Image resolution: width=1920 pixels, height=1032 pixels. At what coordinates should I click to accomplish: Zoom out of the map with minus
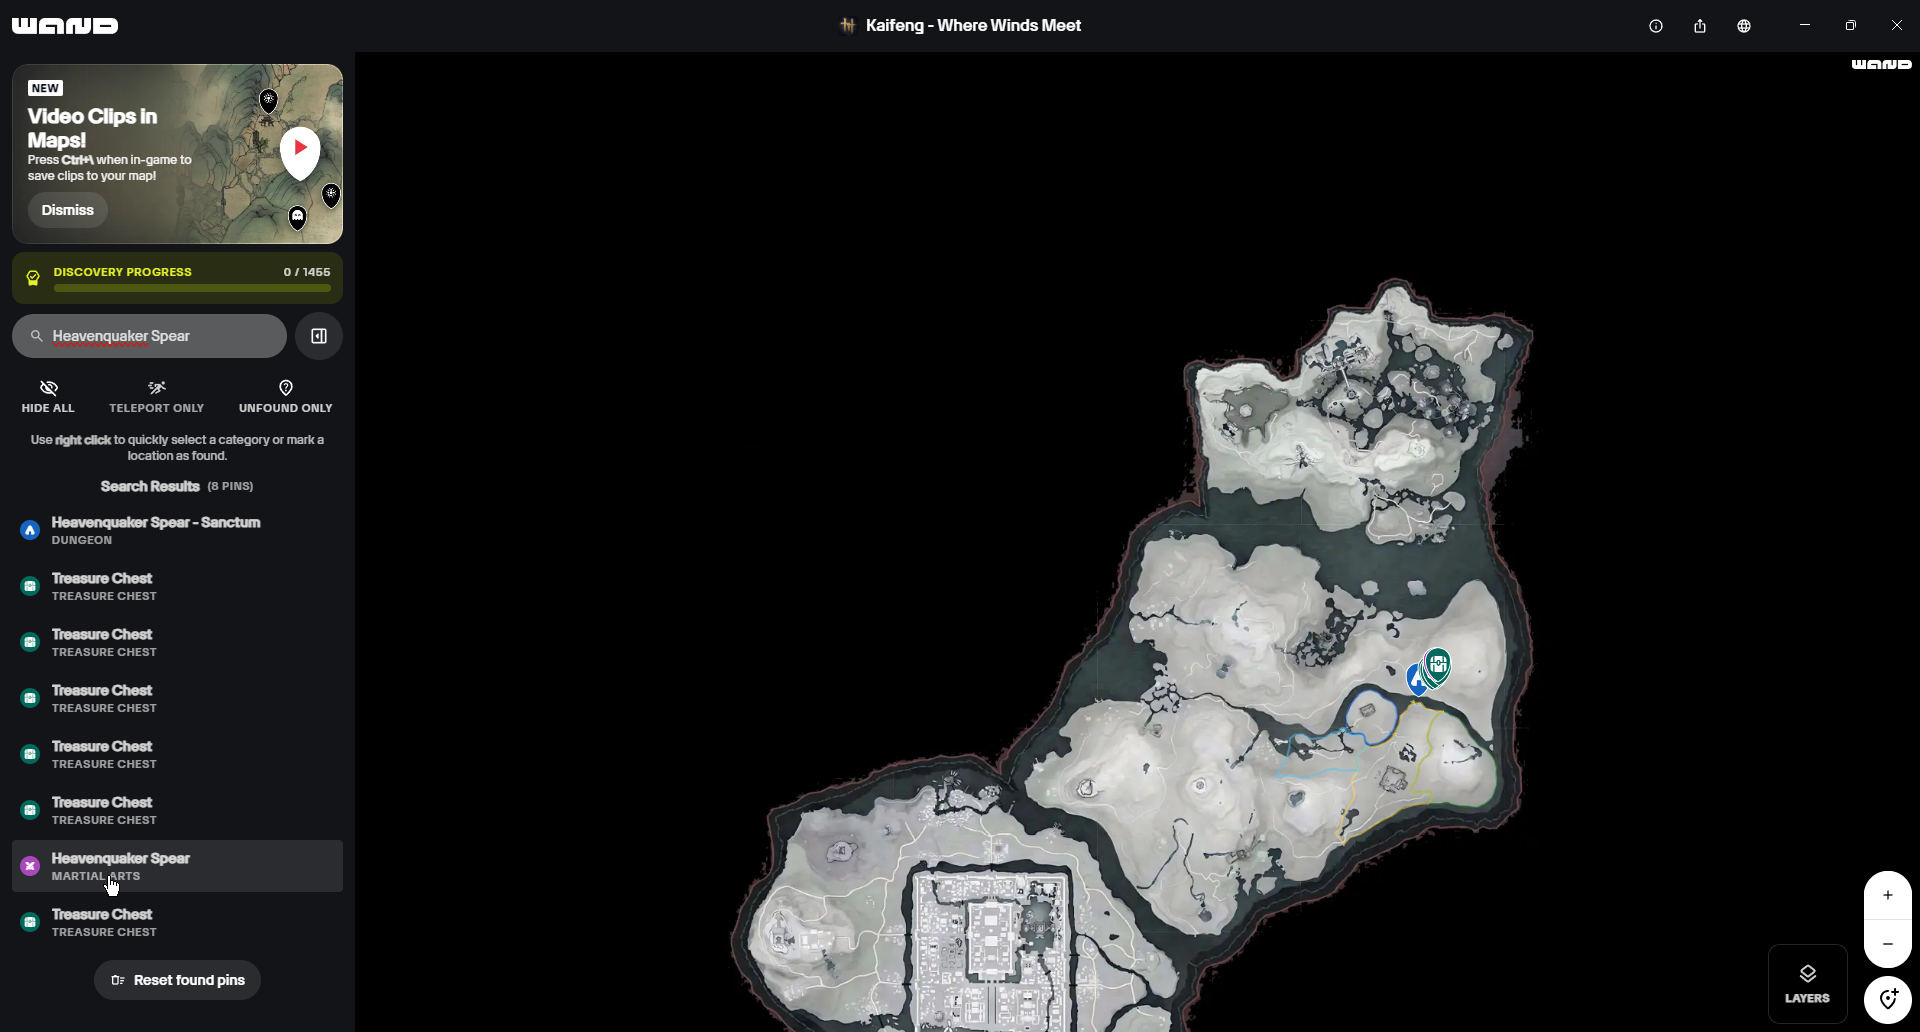(1888, 944)
